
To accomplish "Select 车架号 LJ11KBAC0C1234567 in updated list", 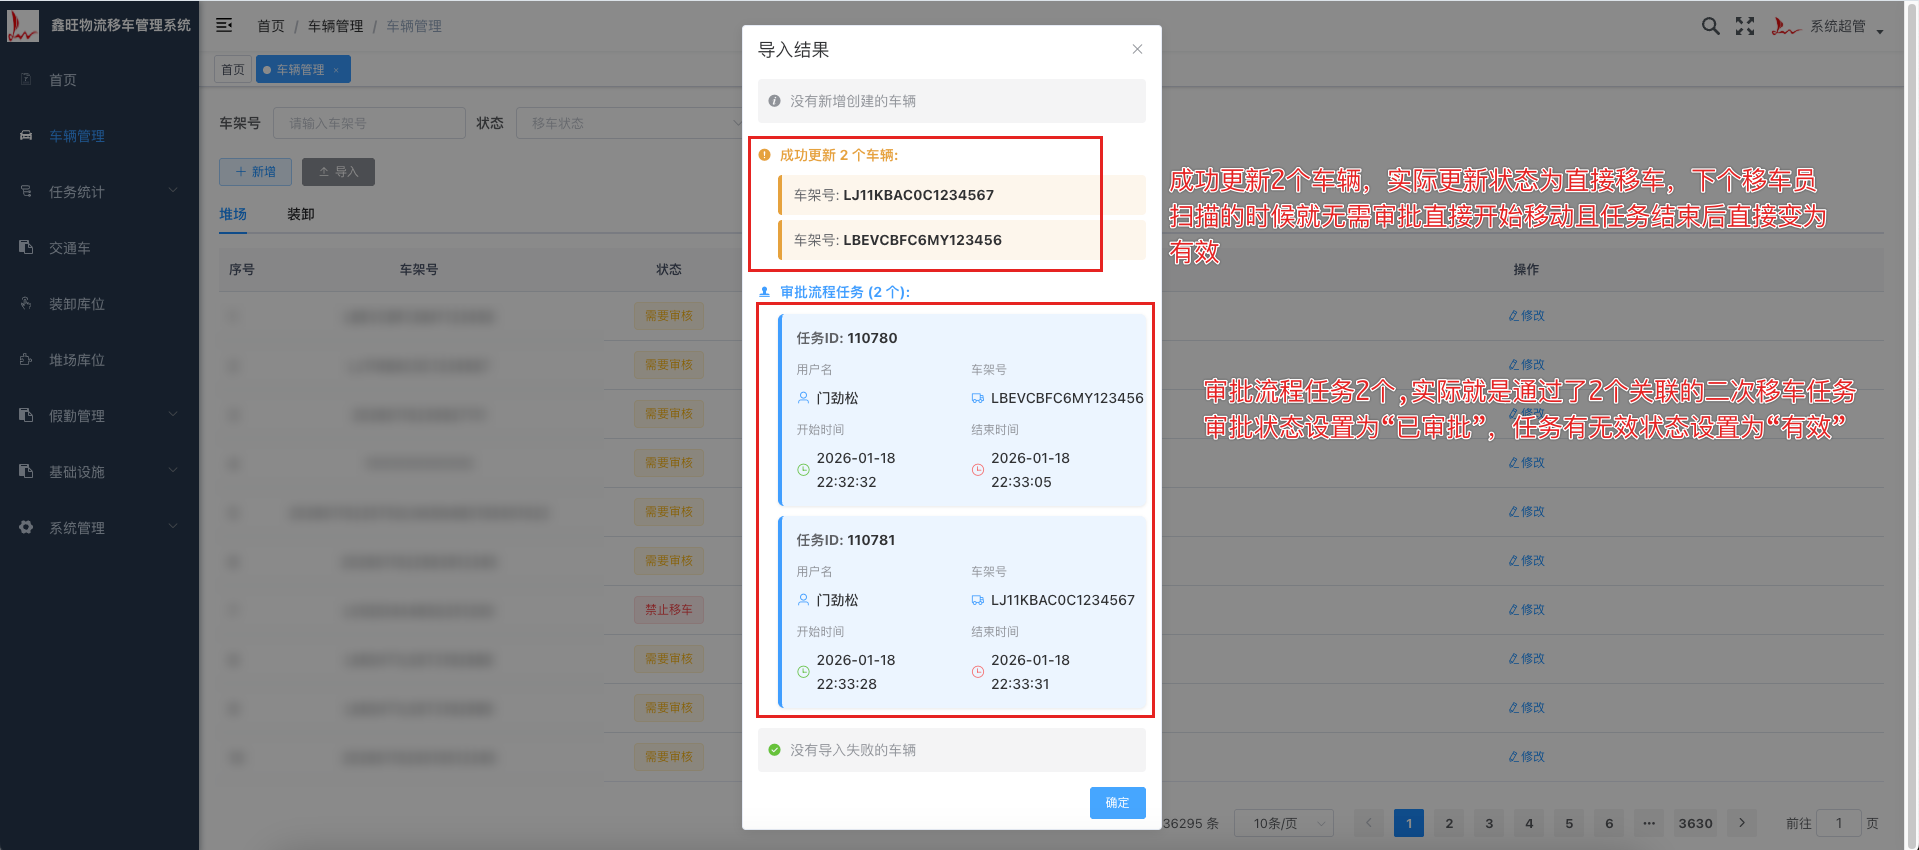I will [962, 195].
